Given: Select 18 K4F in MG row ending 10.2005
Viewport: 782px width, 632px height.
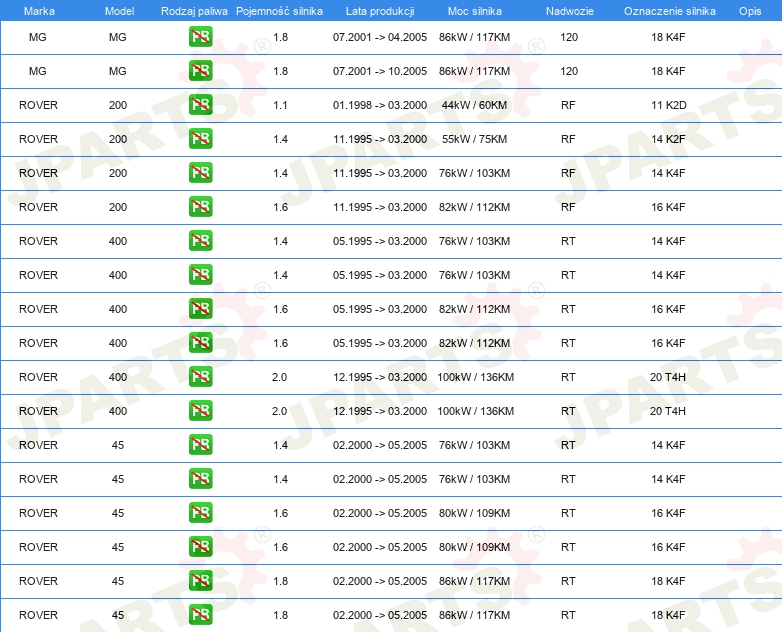Looking at the screenshot, I should (668, 71).
